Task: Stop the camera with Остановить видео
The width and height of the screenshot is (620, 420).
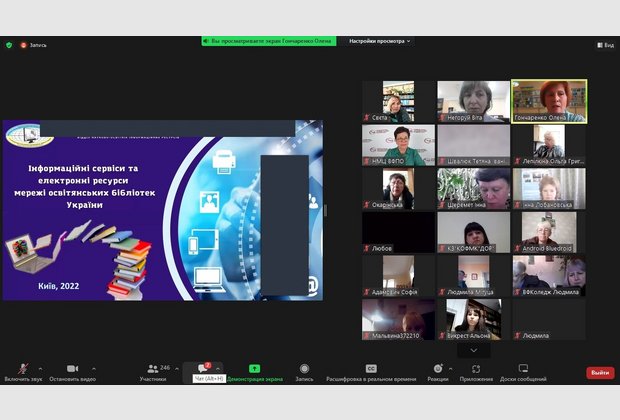Action: click(72, 369)
